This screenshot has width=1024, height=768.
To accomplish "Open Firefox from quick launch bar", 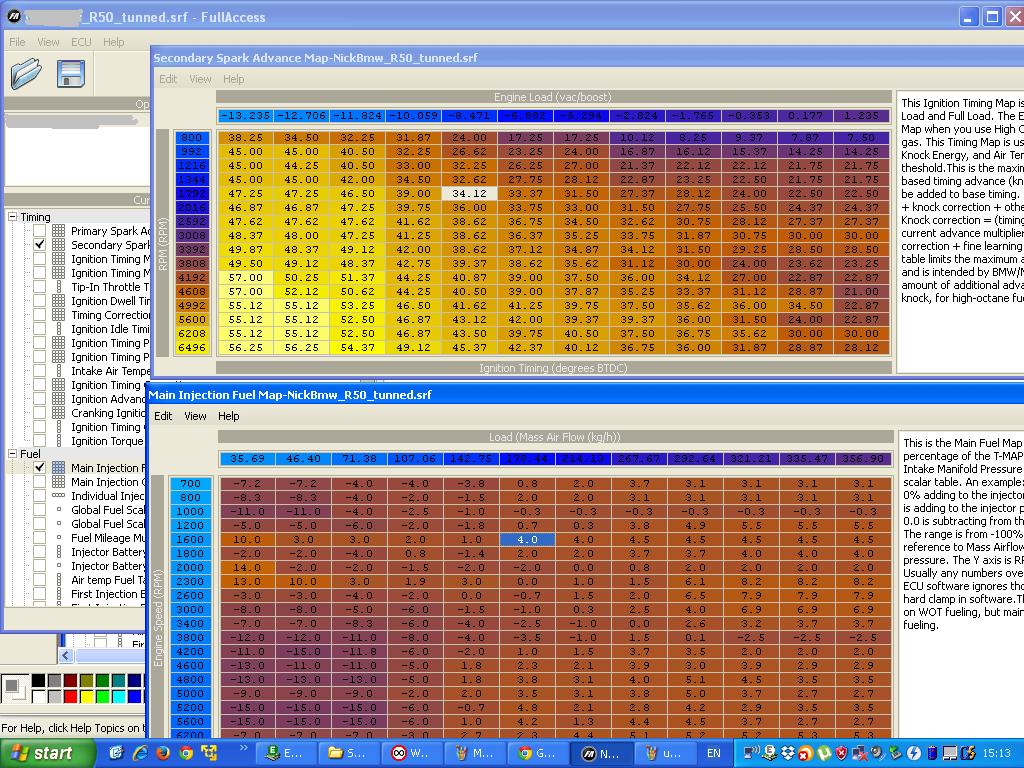I will (x=163, y=753).
